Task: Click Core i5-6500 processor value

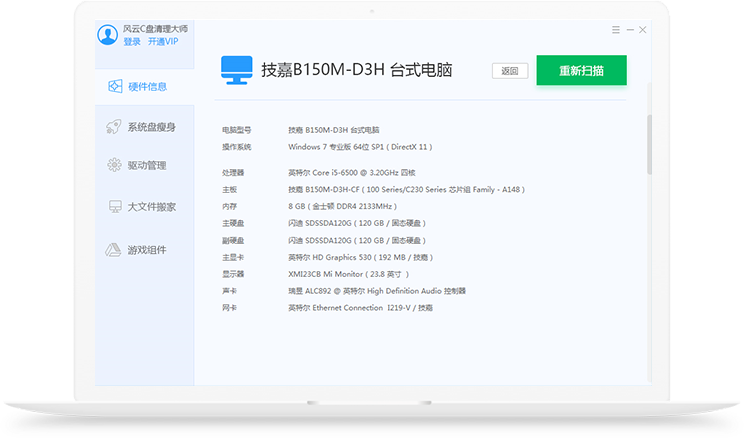Action: (352, 173)
